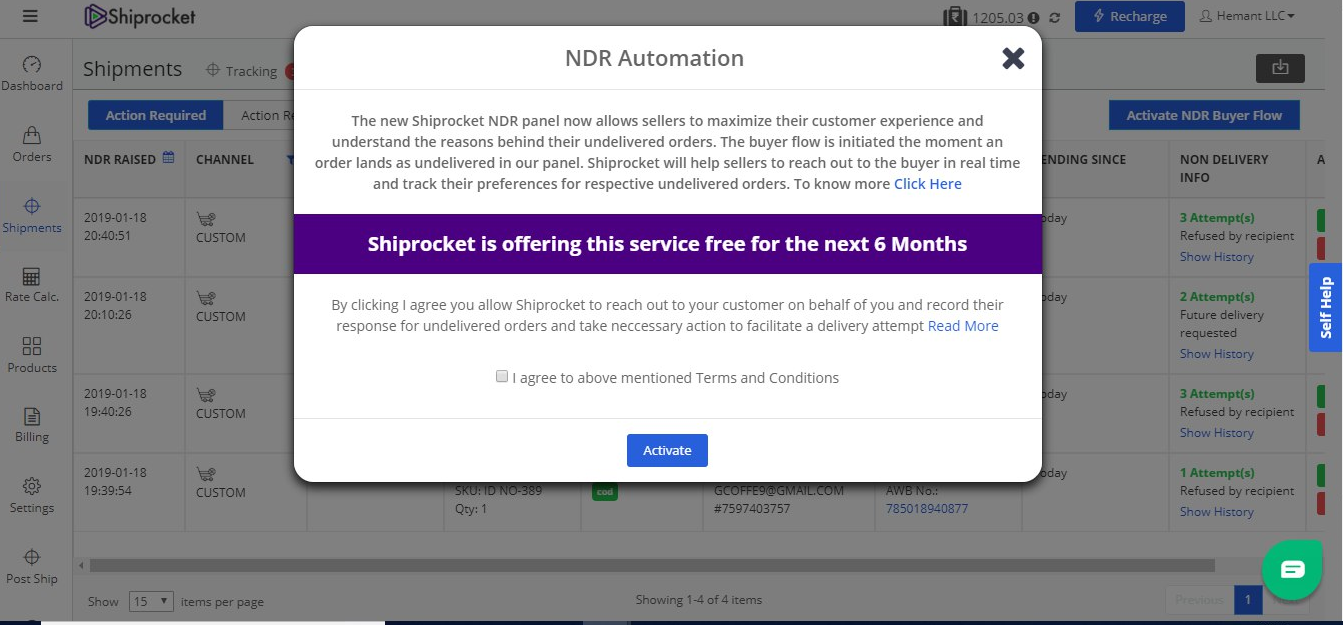The image size is (1343, 625).
Task: Click the download report icon button
Action: pos(1280,68)
